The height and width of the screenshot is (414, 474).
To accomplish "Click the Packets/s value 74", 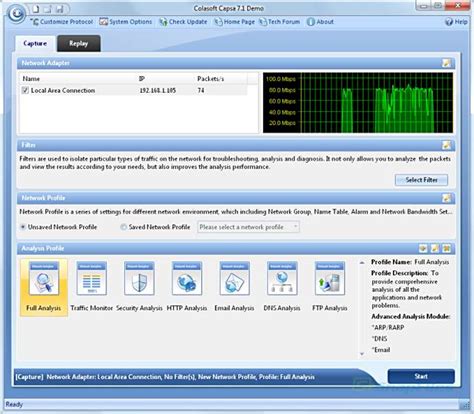I will [x=201, y=90].
